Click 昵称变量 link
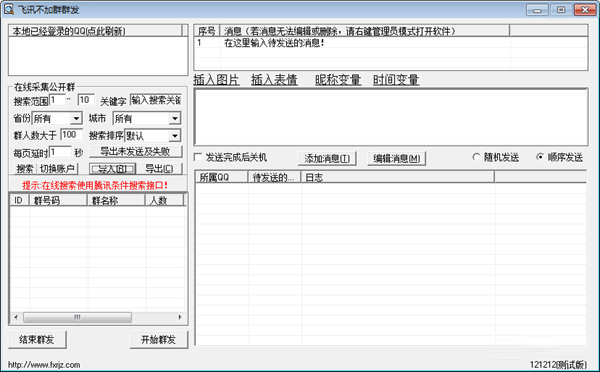The height and width of the screenshot is (372, 600). point(338,80)
